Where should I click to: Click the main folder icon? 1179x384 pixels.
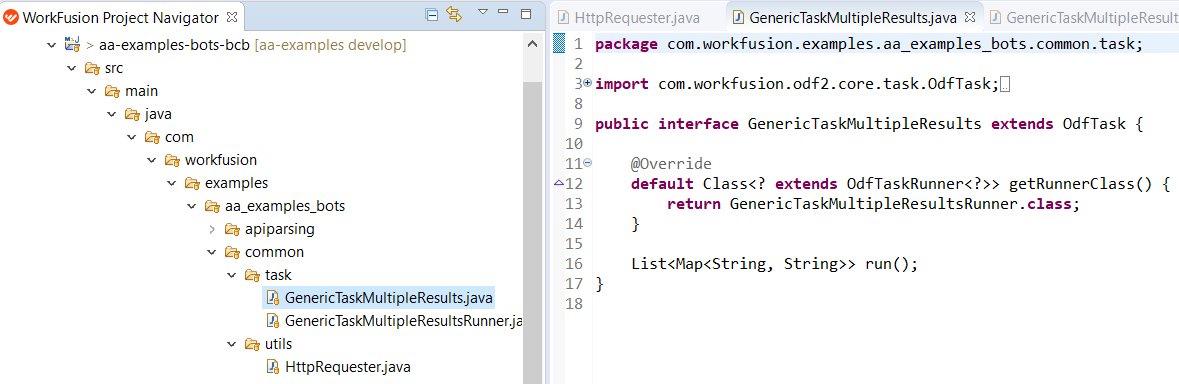point(112,92)
